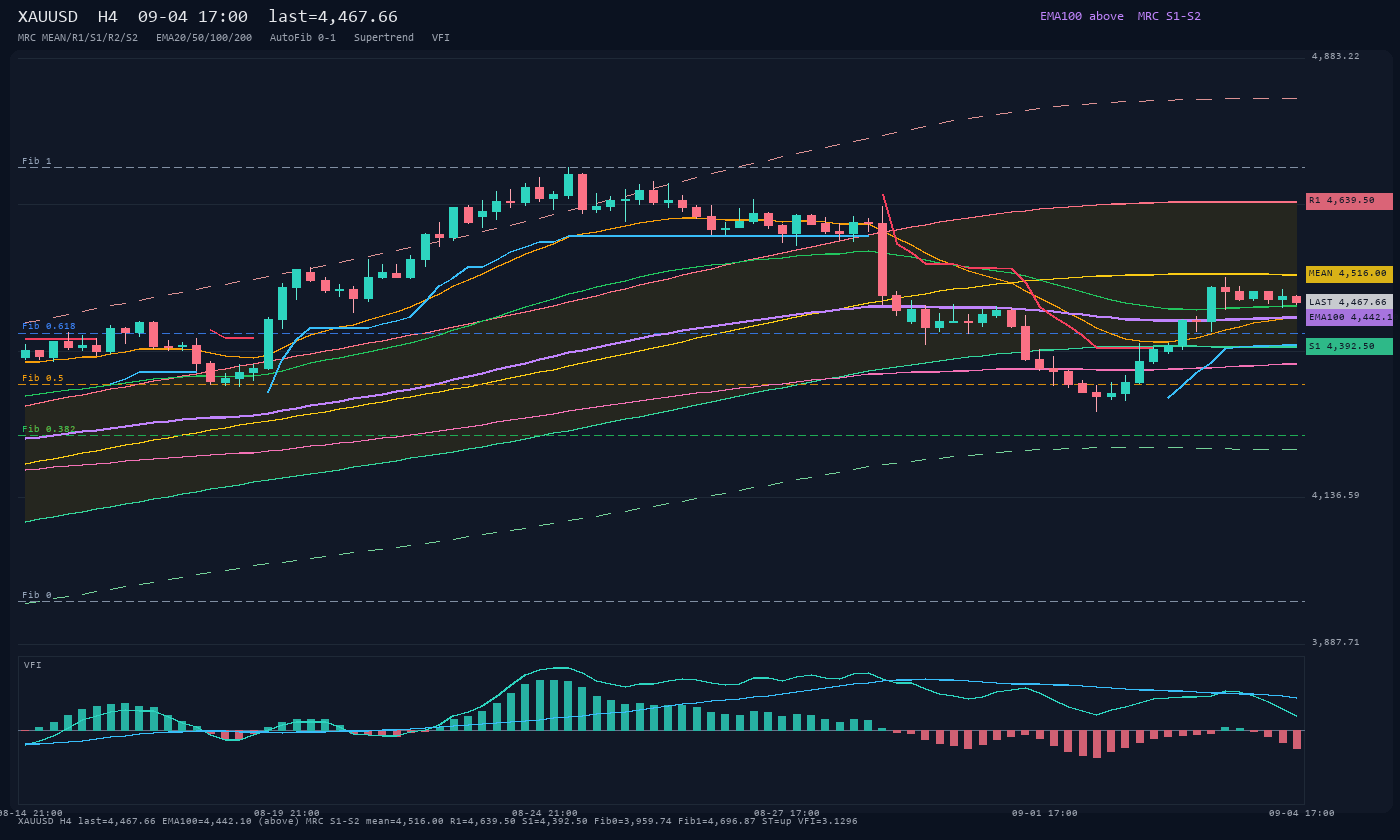Click the 3,887.71 price axis value

point(1336,642)
